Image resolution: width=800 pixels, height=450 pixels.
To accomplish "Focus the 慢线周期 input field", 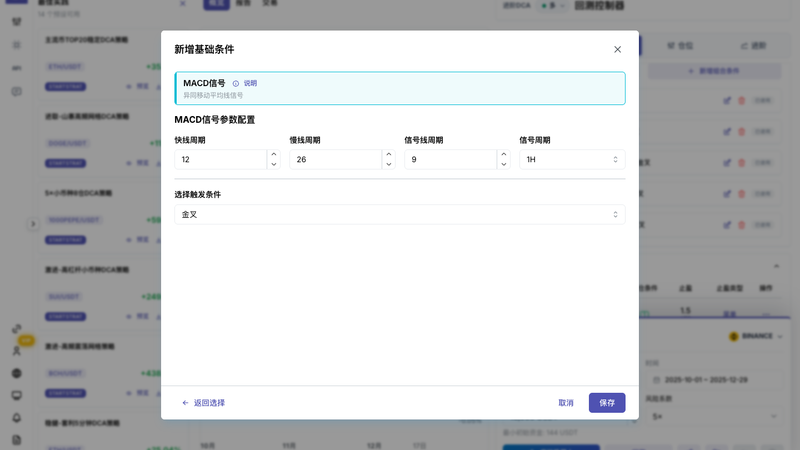I will click(x=335, y=160).
